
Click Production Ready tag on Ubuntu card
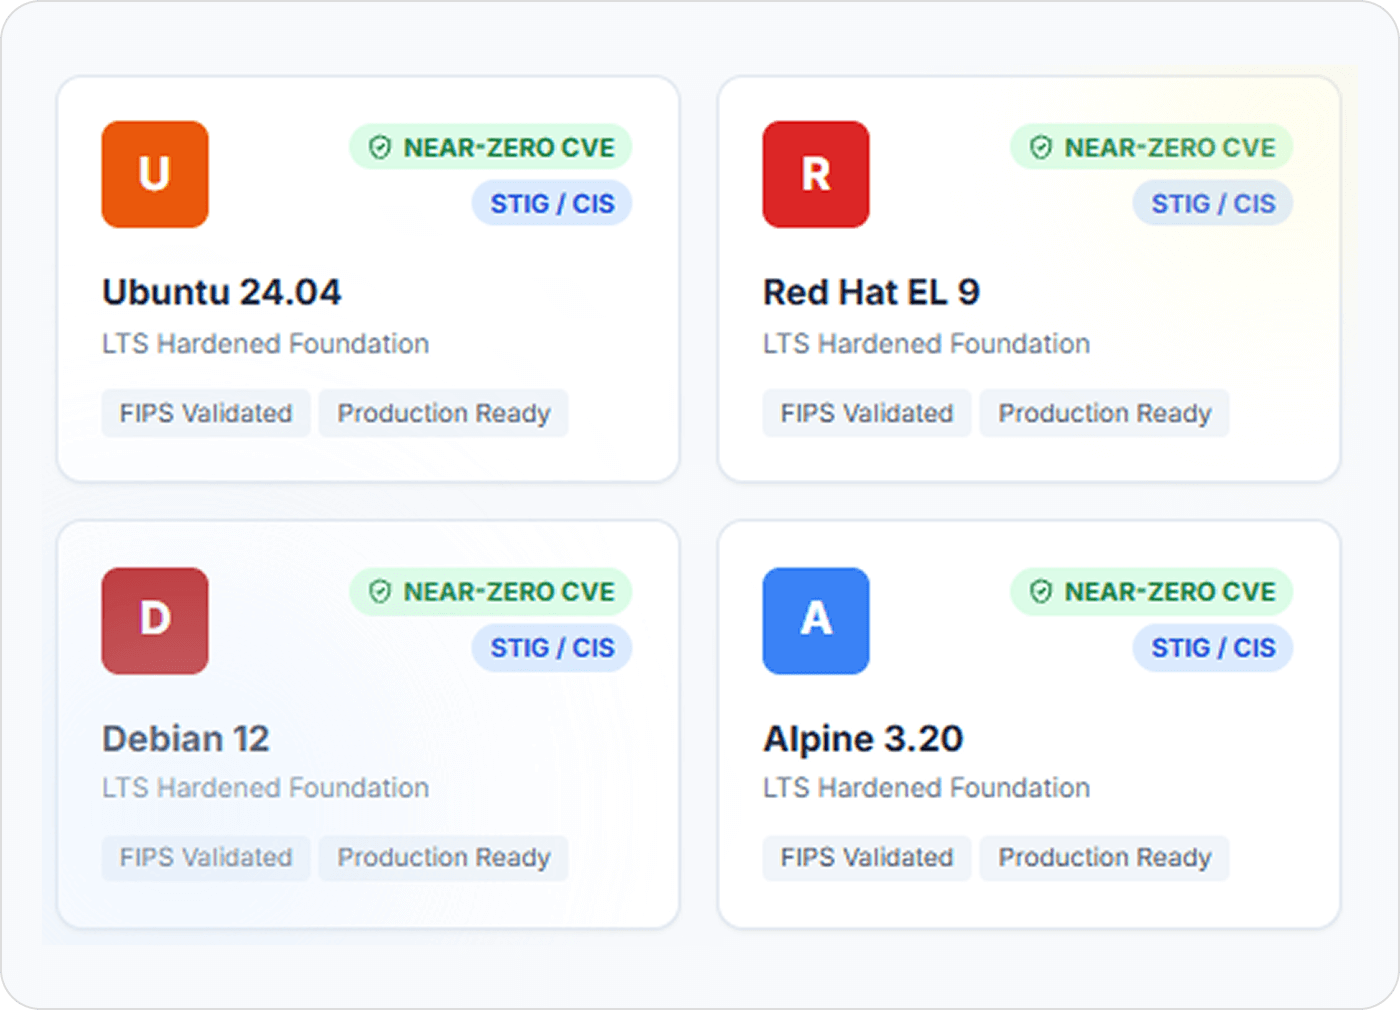point(444,413)
